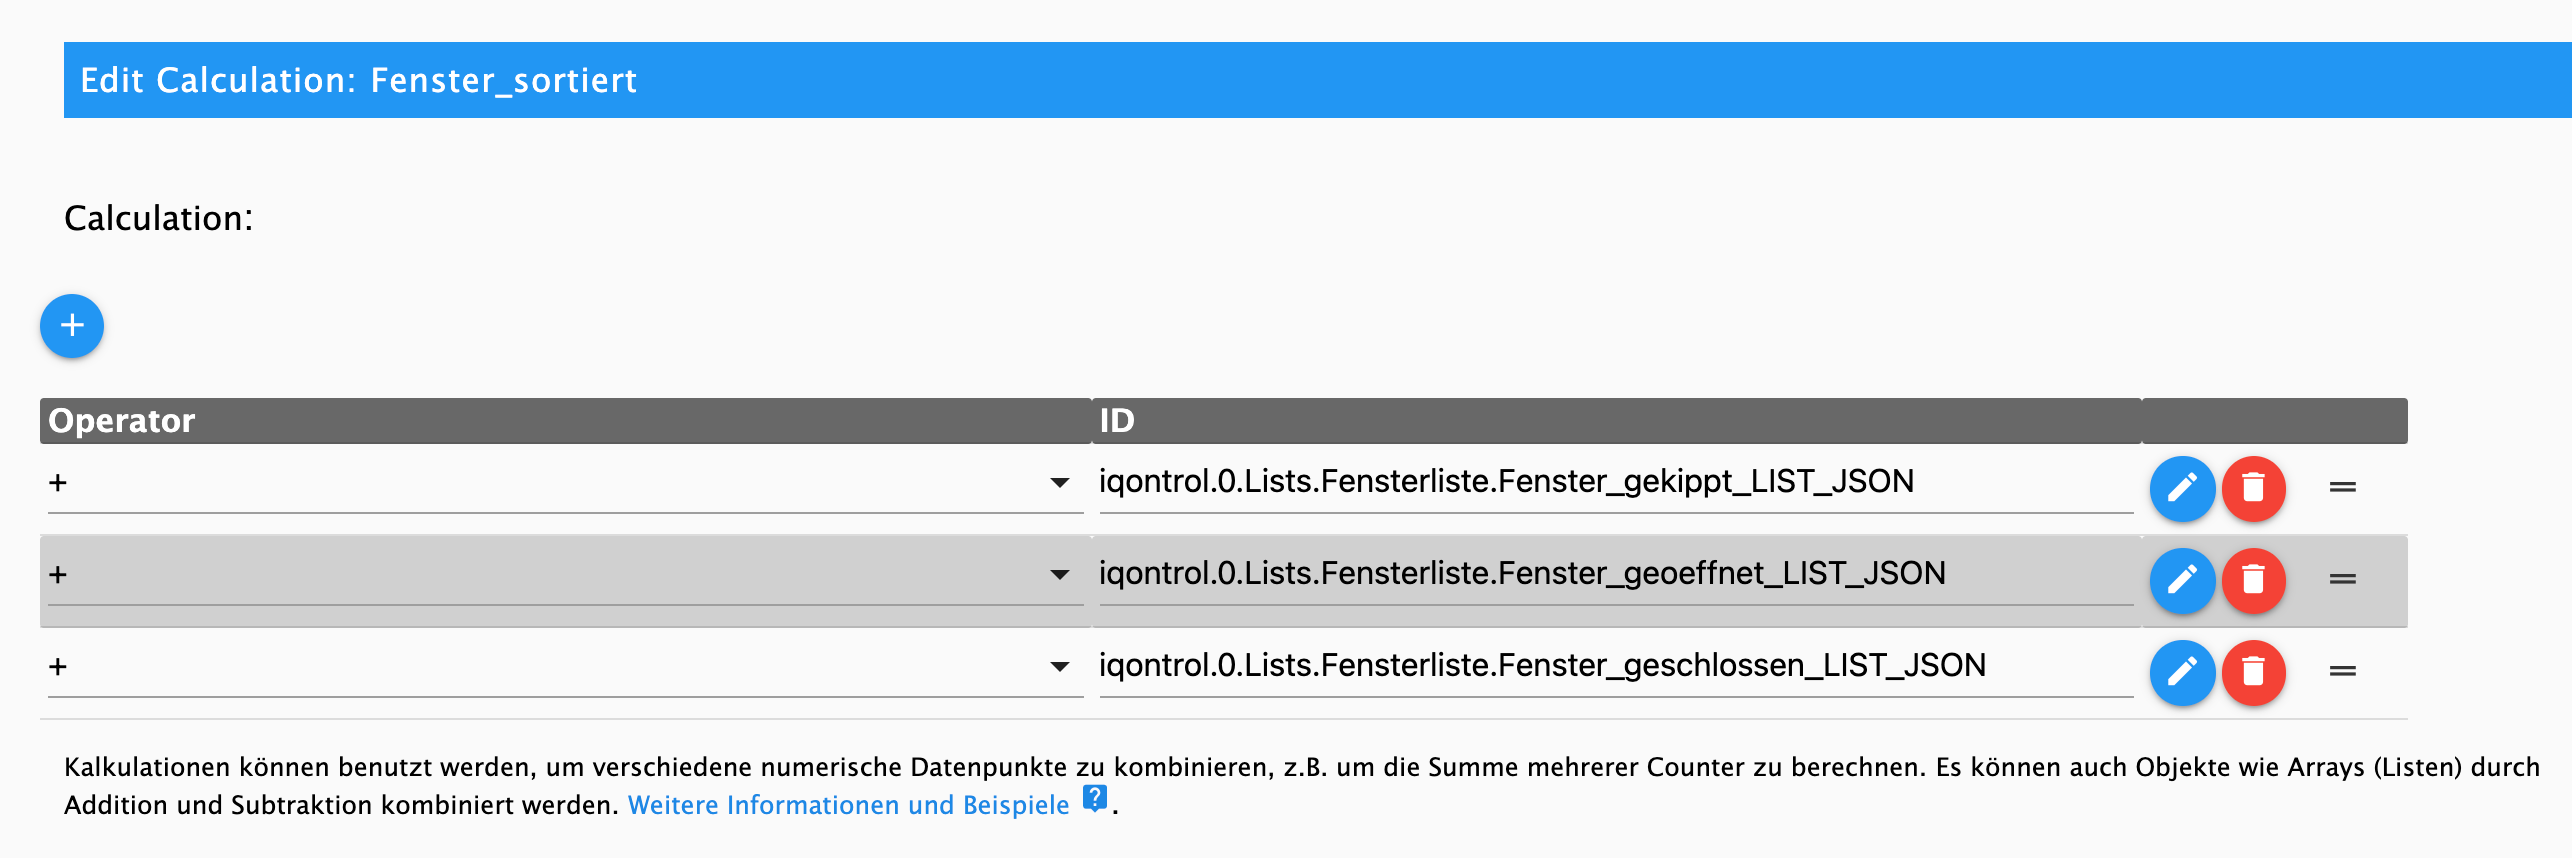The width and height of the screenshot is (2572, 858).
Task: Click the Fenster_geschlossen_LIST_JSON ID field
Action: pyautogui.click(x=1616, y=667)
